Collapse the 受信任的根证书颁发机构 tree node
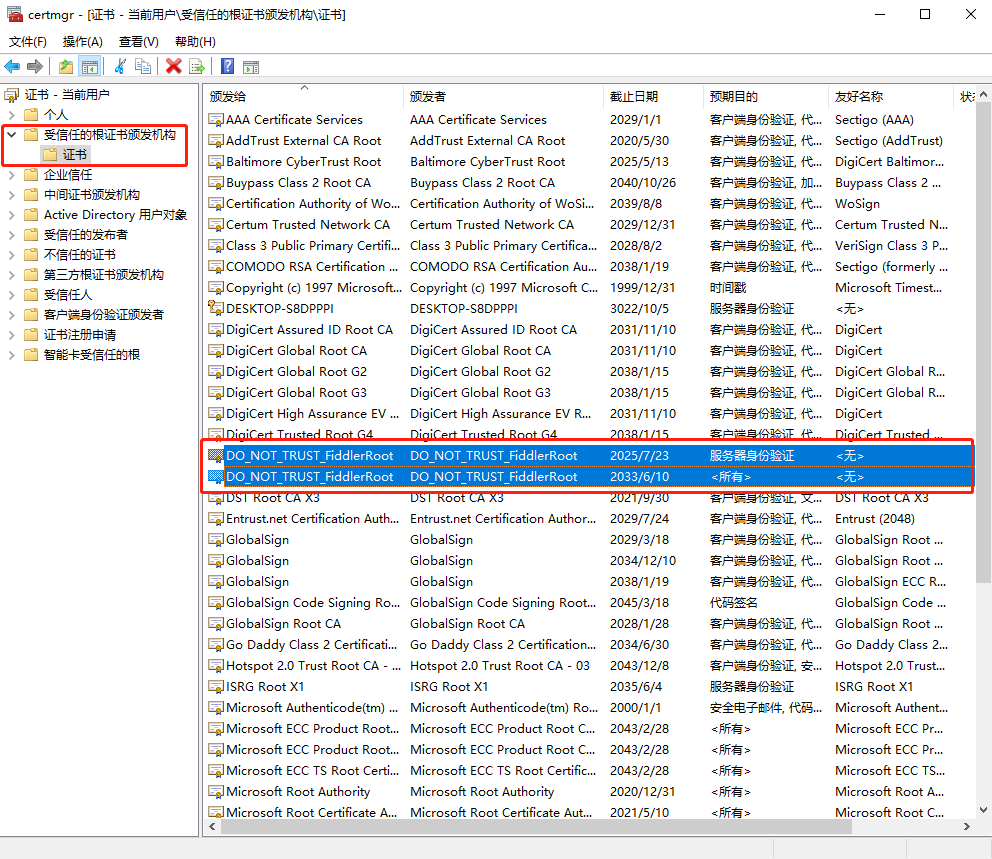Viewport: 992px width, 859px height. (x=11, y=134)
